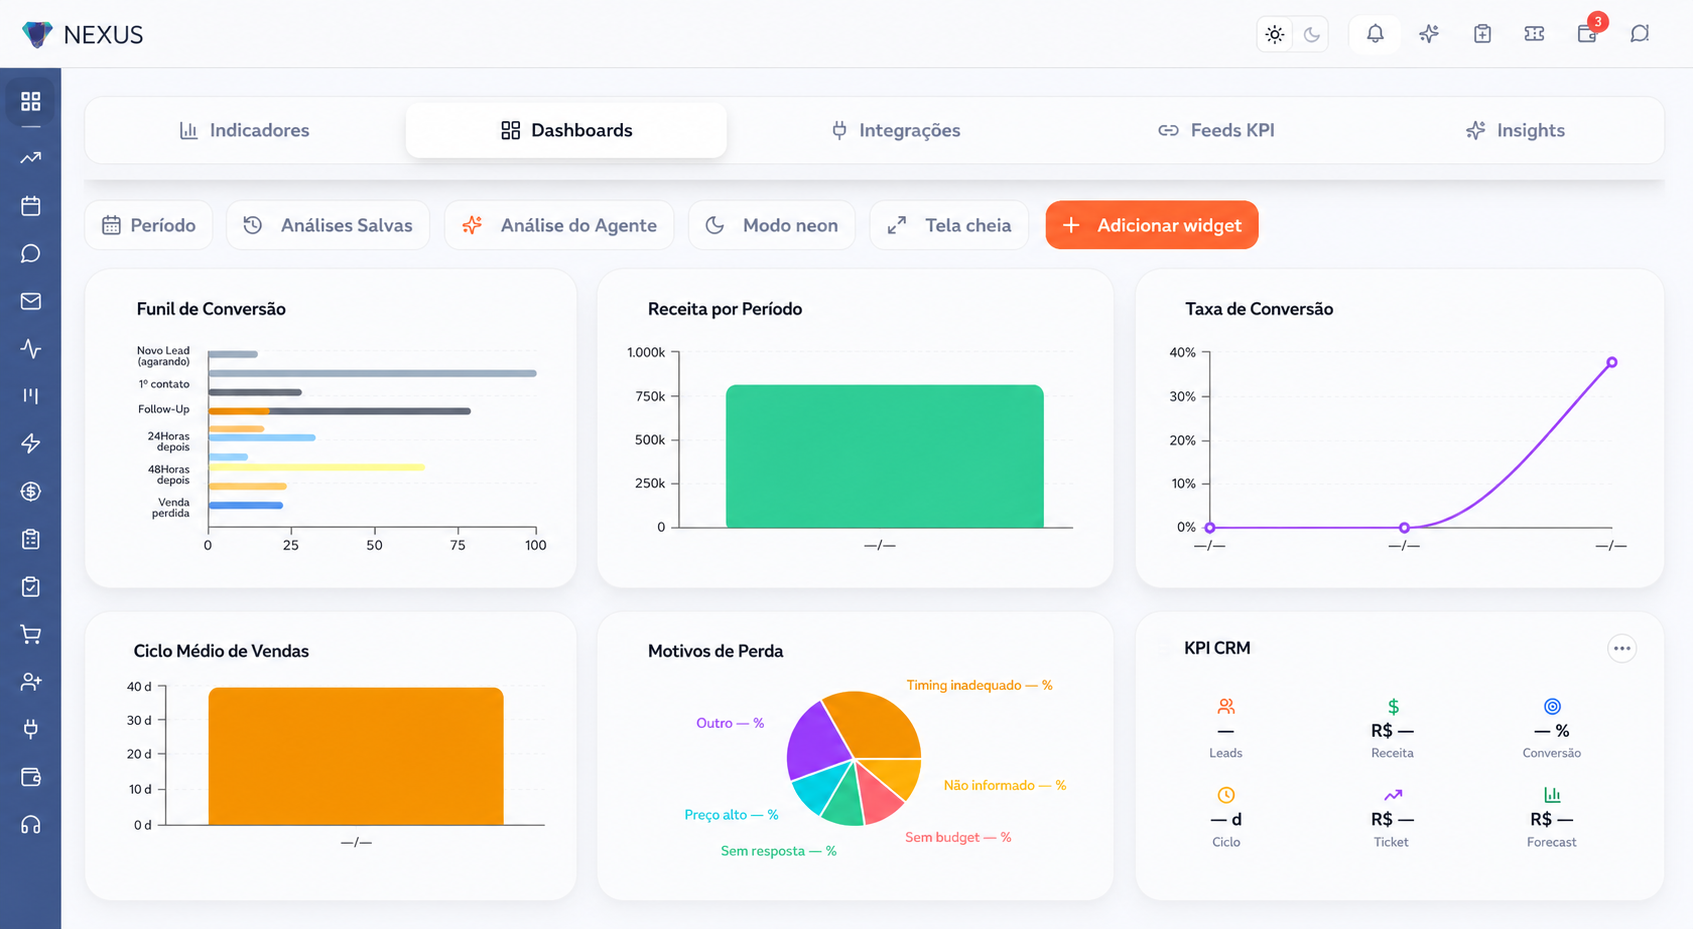The height and width of the screenshot is (929, 1693).
Task: Click the sparkles AI icon in the header
Action: pyautogui.click(x=1429, y=34)
